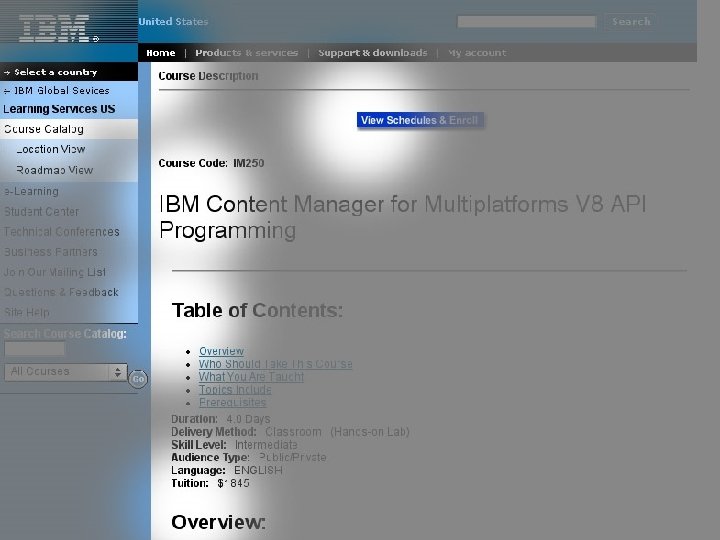Open Business Partners sidebar item
The height and width of the screenshot is (540, 720).
point(51,252)
